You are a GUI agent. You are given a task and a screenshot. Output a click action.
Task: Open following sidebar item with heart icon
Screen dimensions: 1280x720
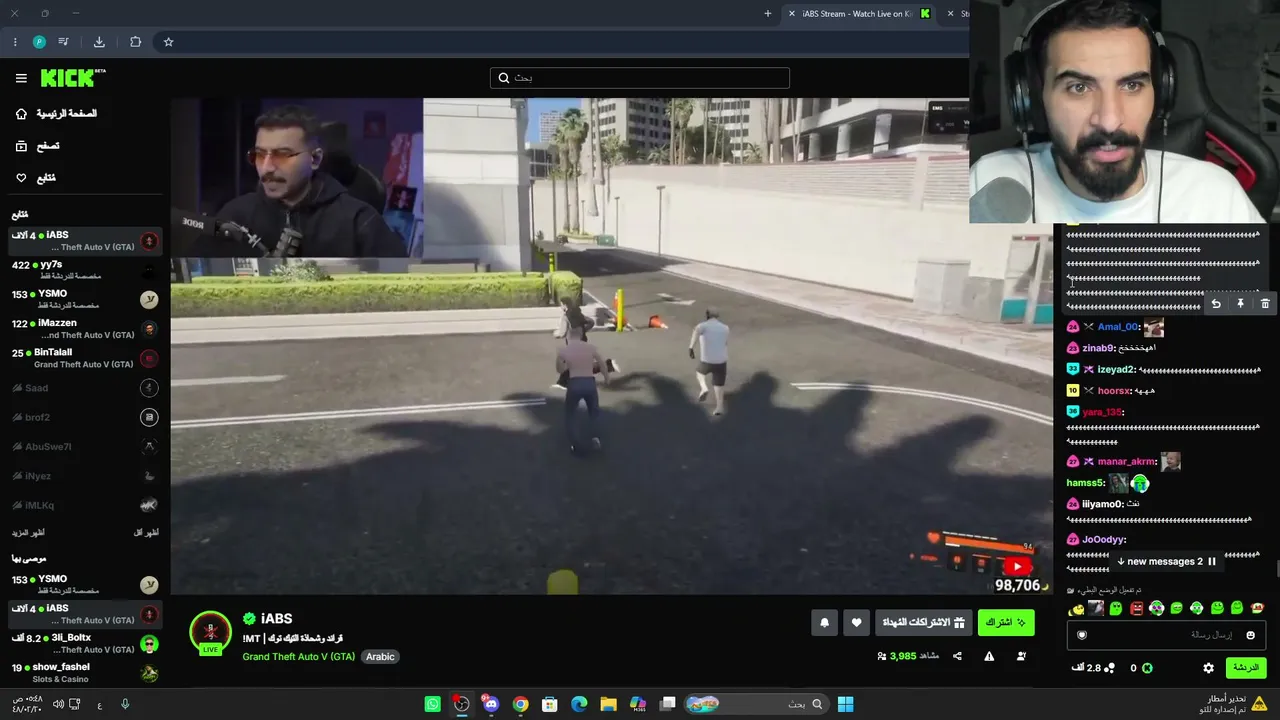(x=35, y=178)
